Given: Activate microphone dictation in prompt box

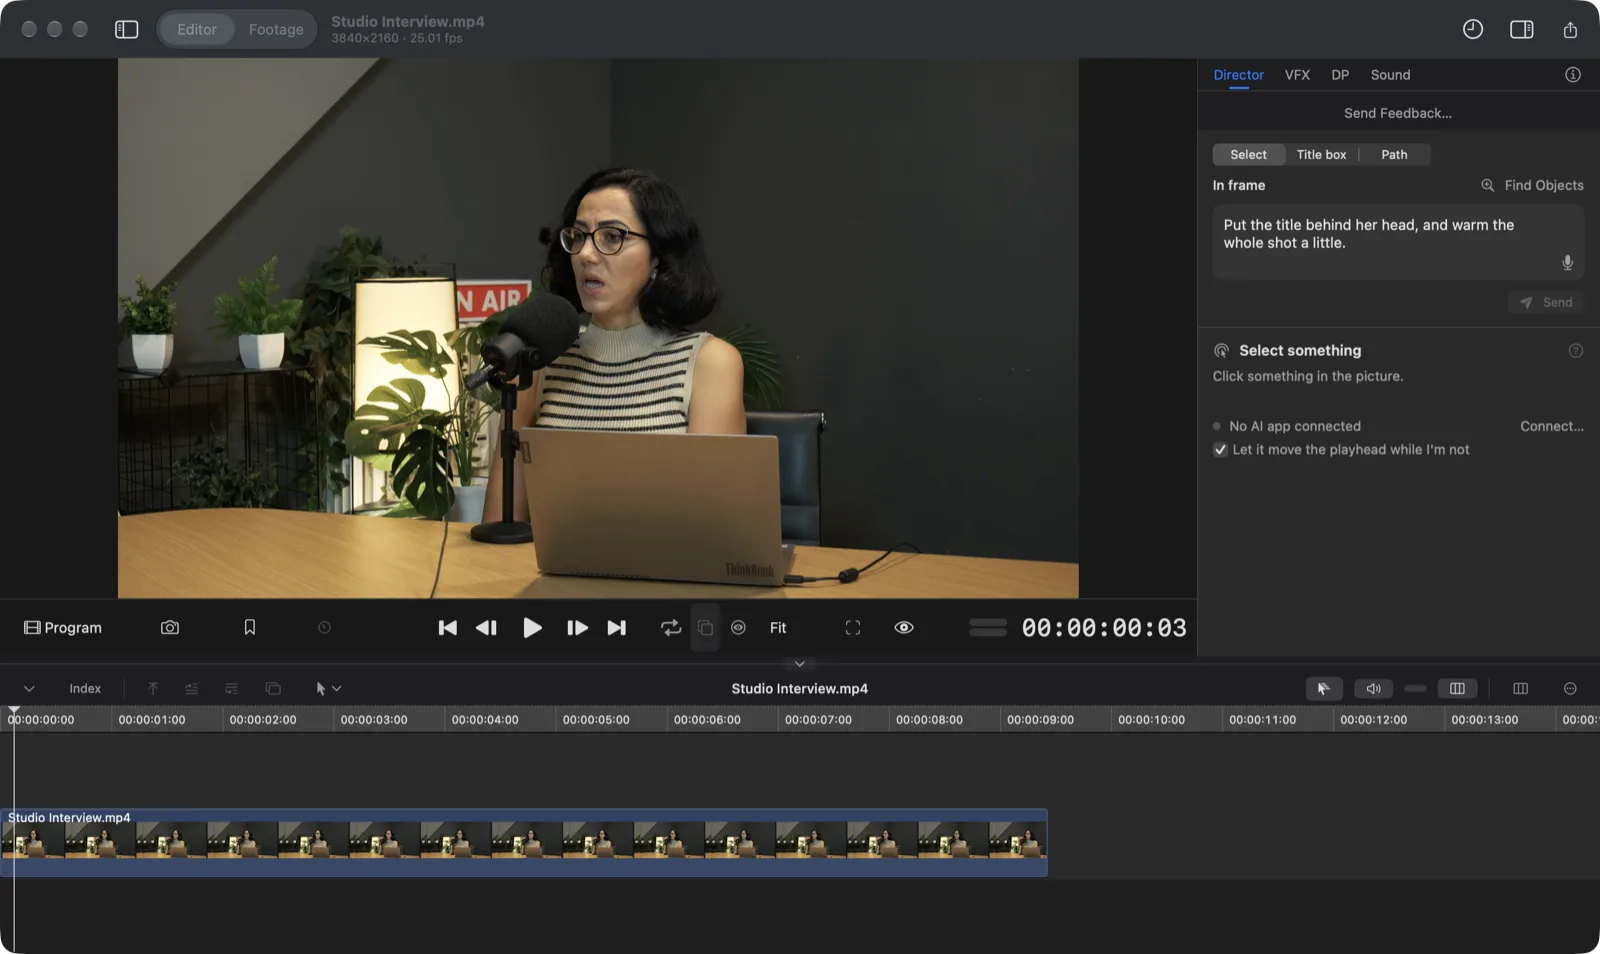Looking at the screenshot, I should point(1567,262).
